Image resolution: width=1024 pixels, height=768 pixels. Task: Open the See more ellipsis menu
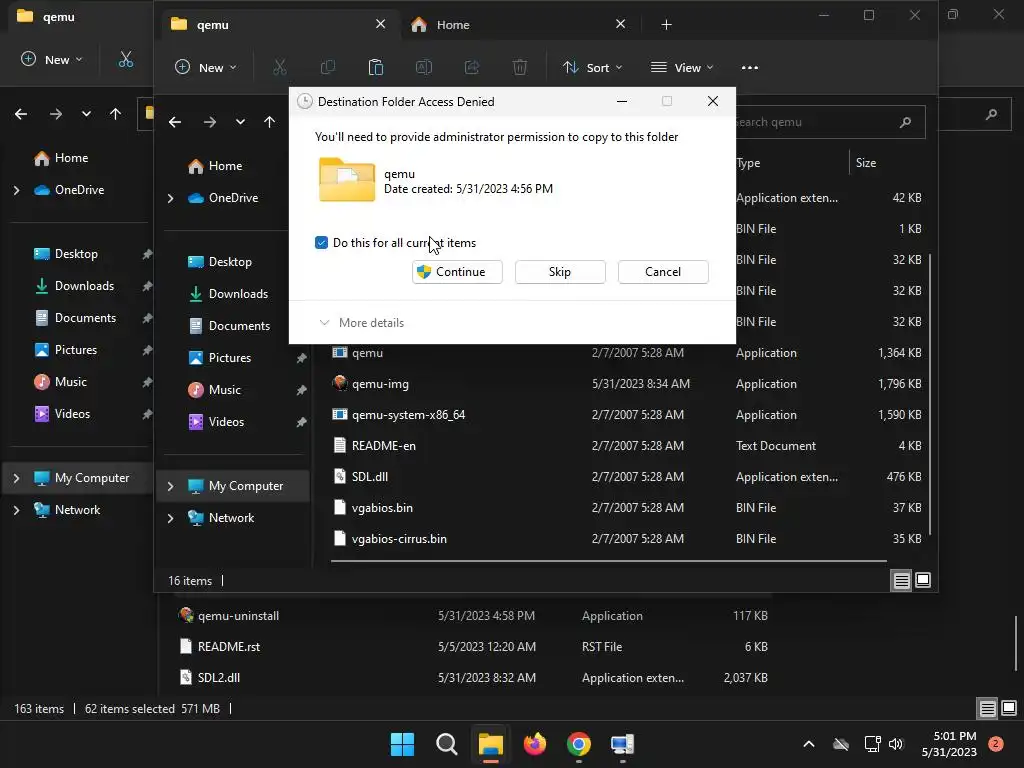pos(750,67)
